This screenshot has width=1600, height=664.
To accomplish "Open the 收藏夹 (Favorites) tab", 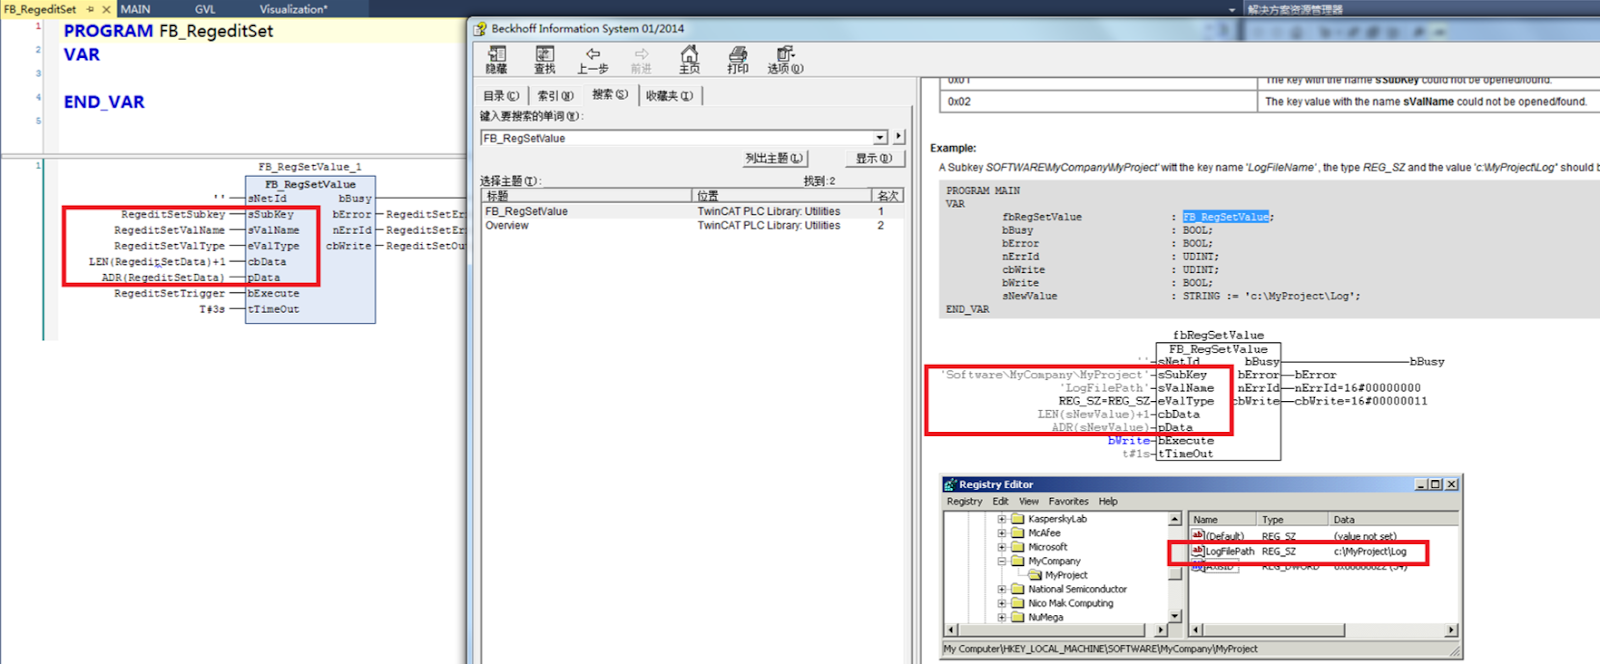I will click(x=670, y=96).
